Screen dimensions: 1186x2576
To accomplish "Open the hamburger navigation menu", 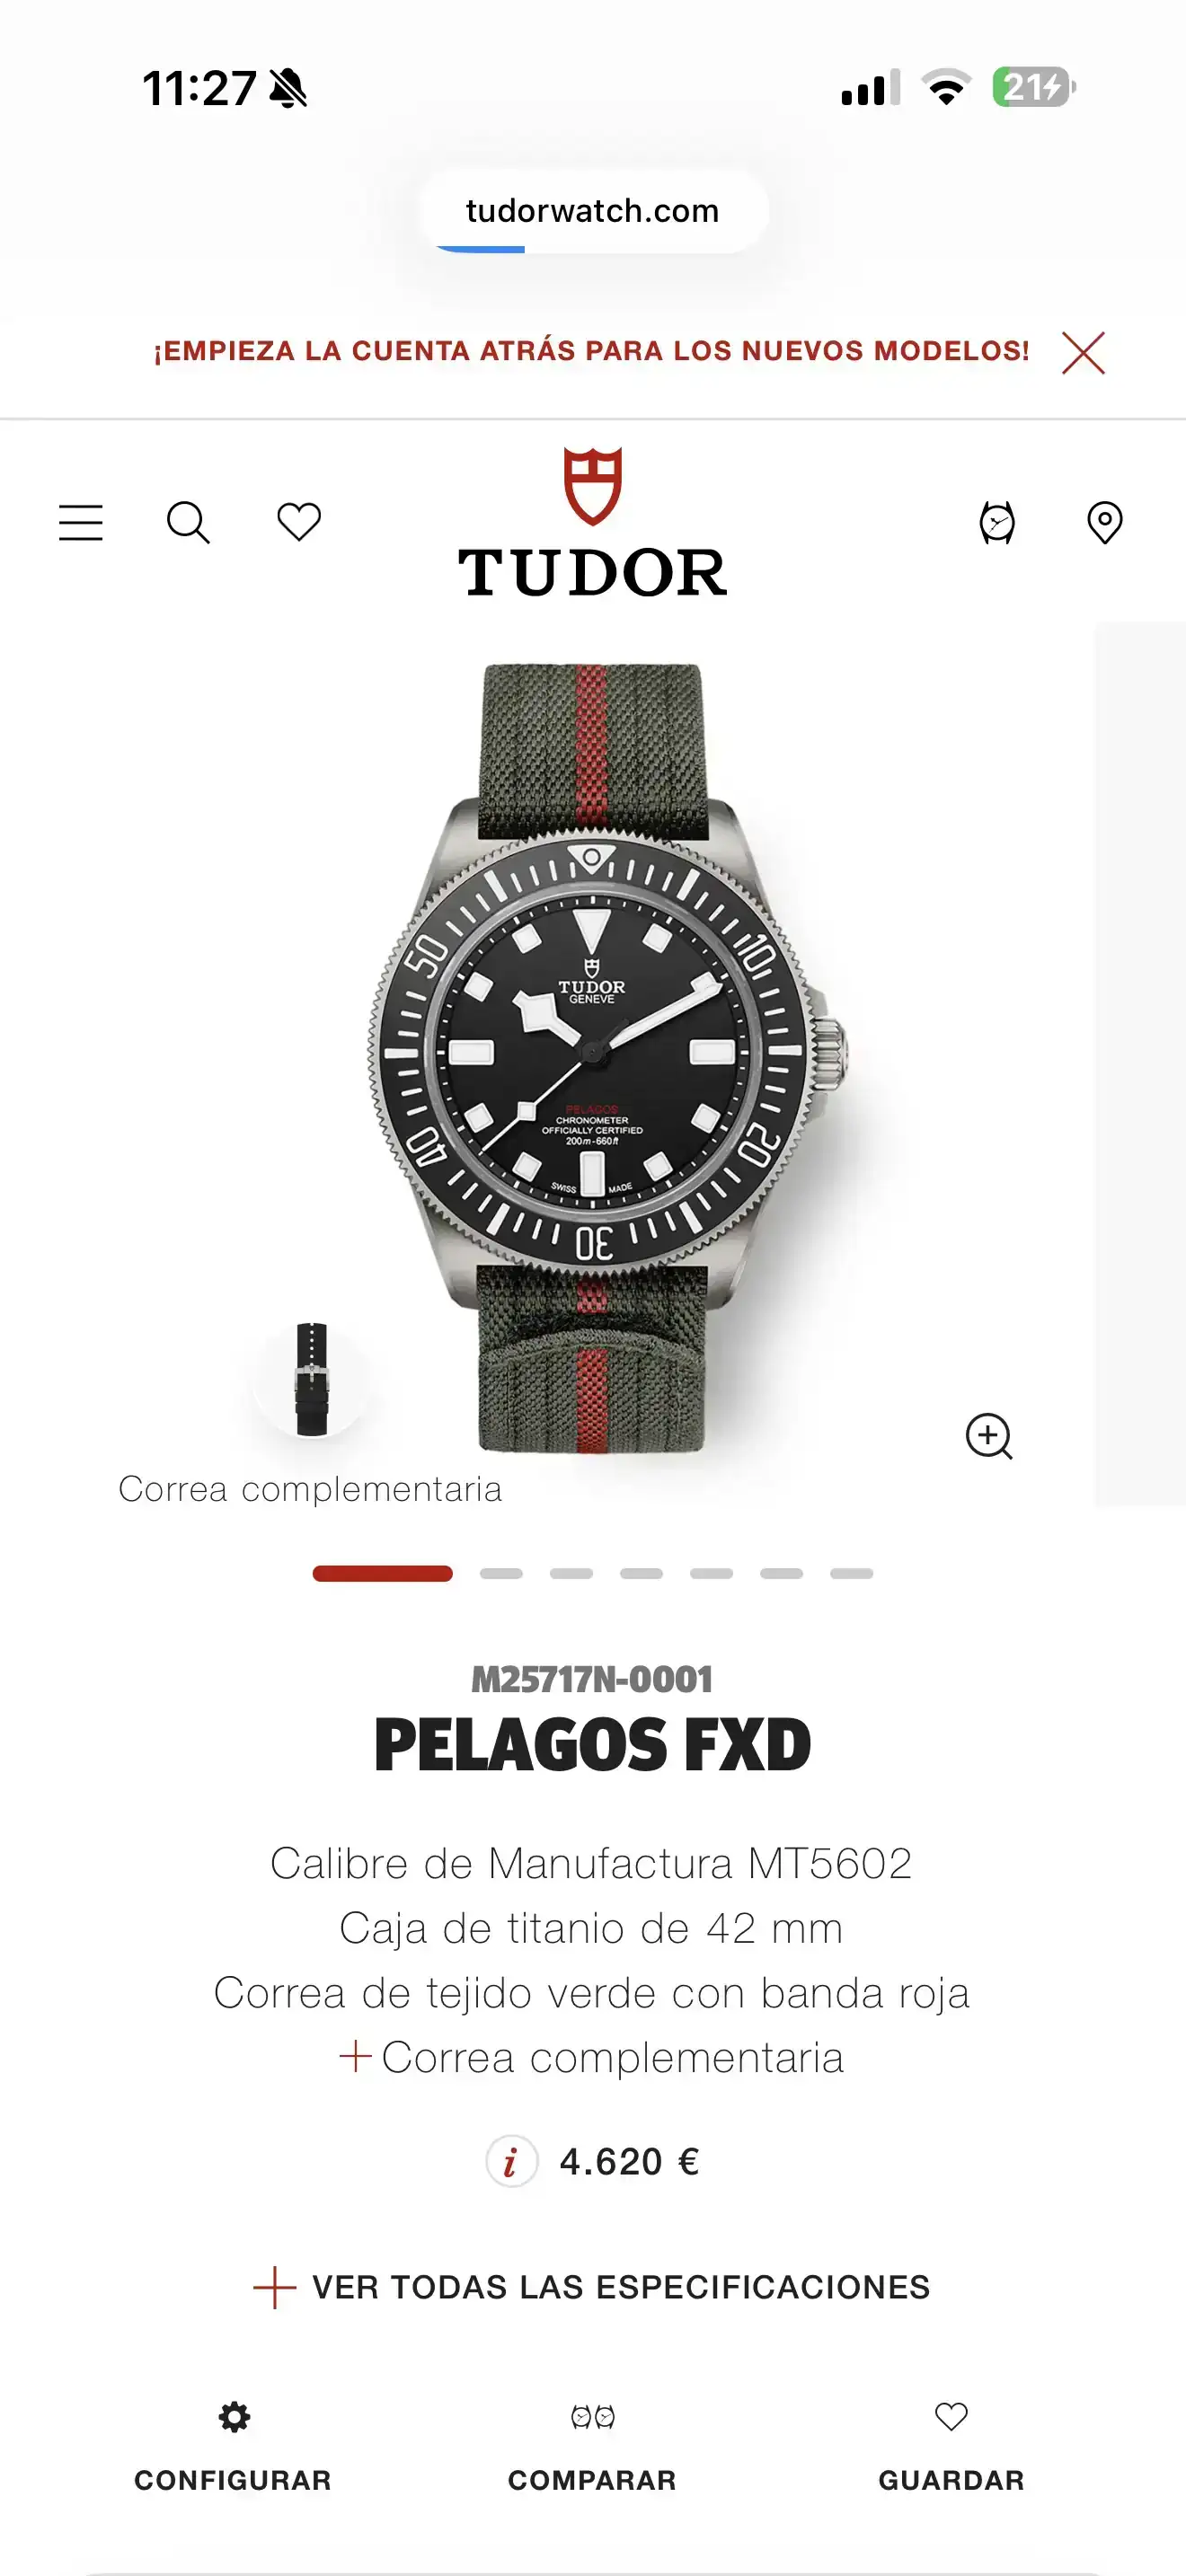I will (81, 523).
